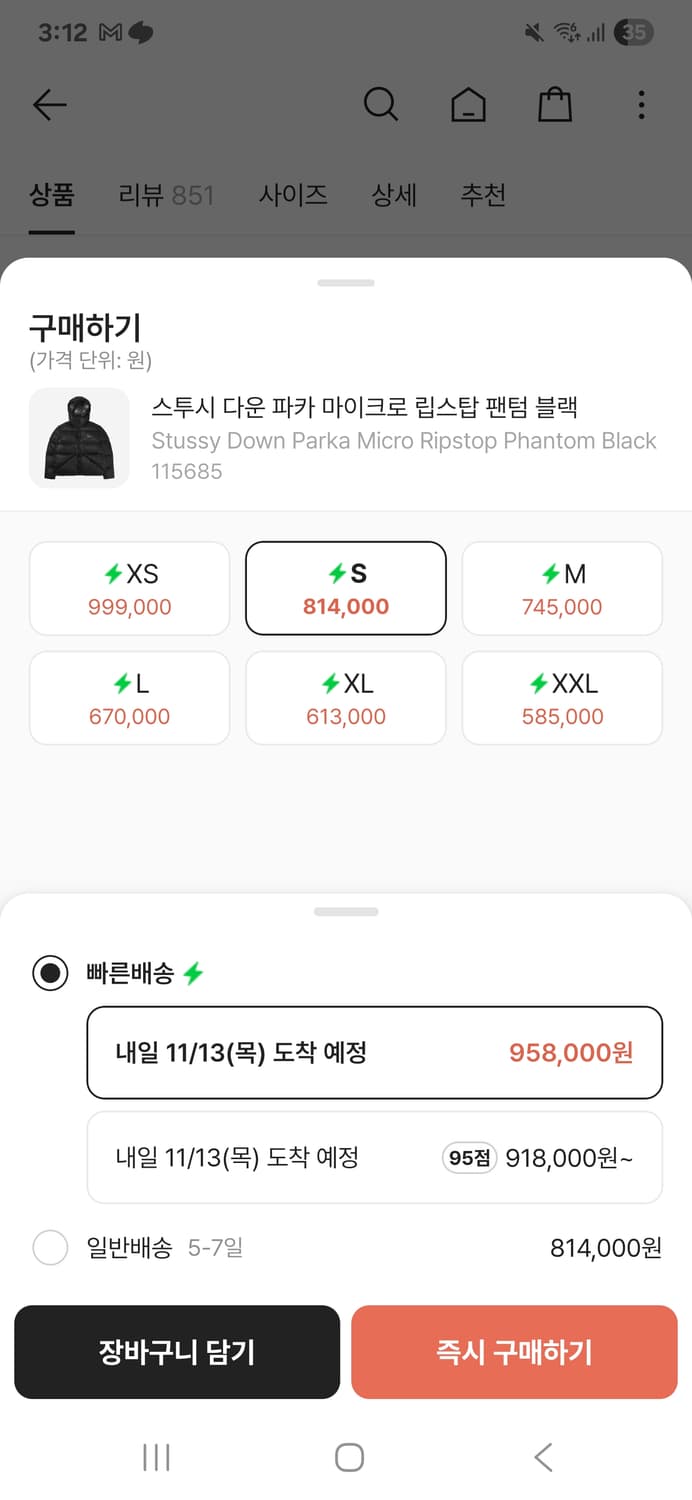Tap the back arrow to return
The width and height of the screenshot is (692, 1500).
[x=50, y=104]
